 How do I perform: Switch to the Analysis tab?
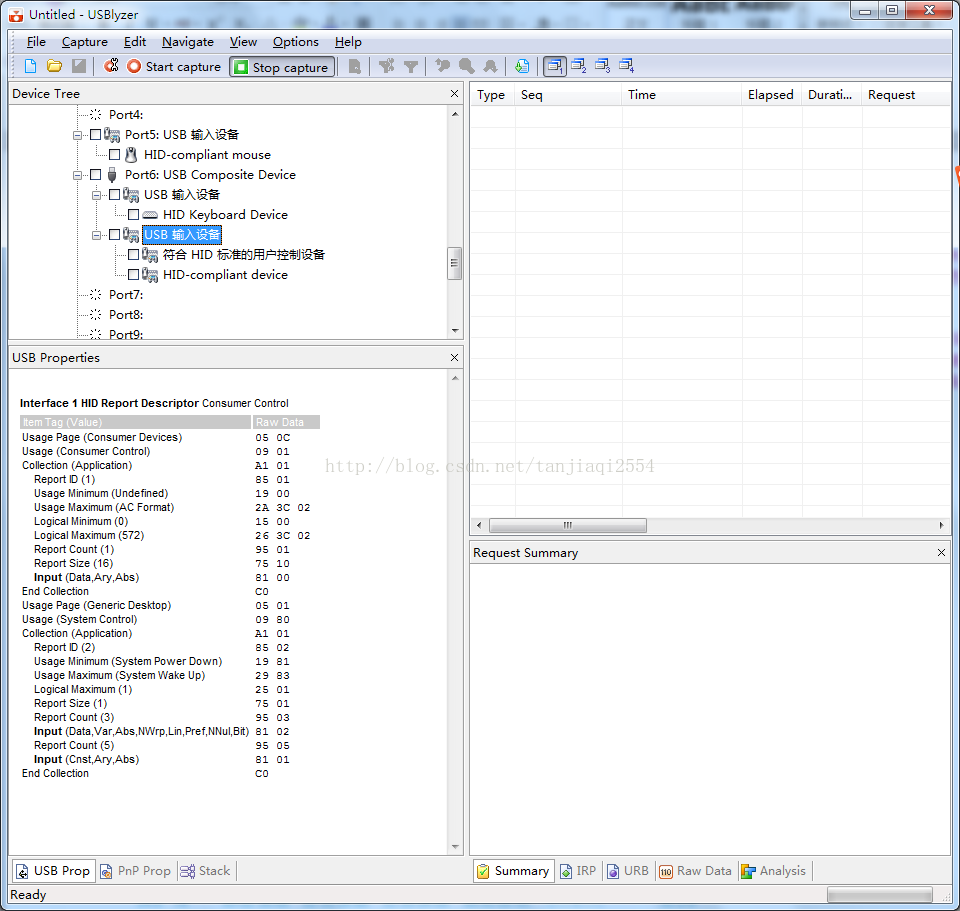click(x=773, y=871)
